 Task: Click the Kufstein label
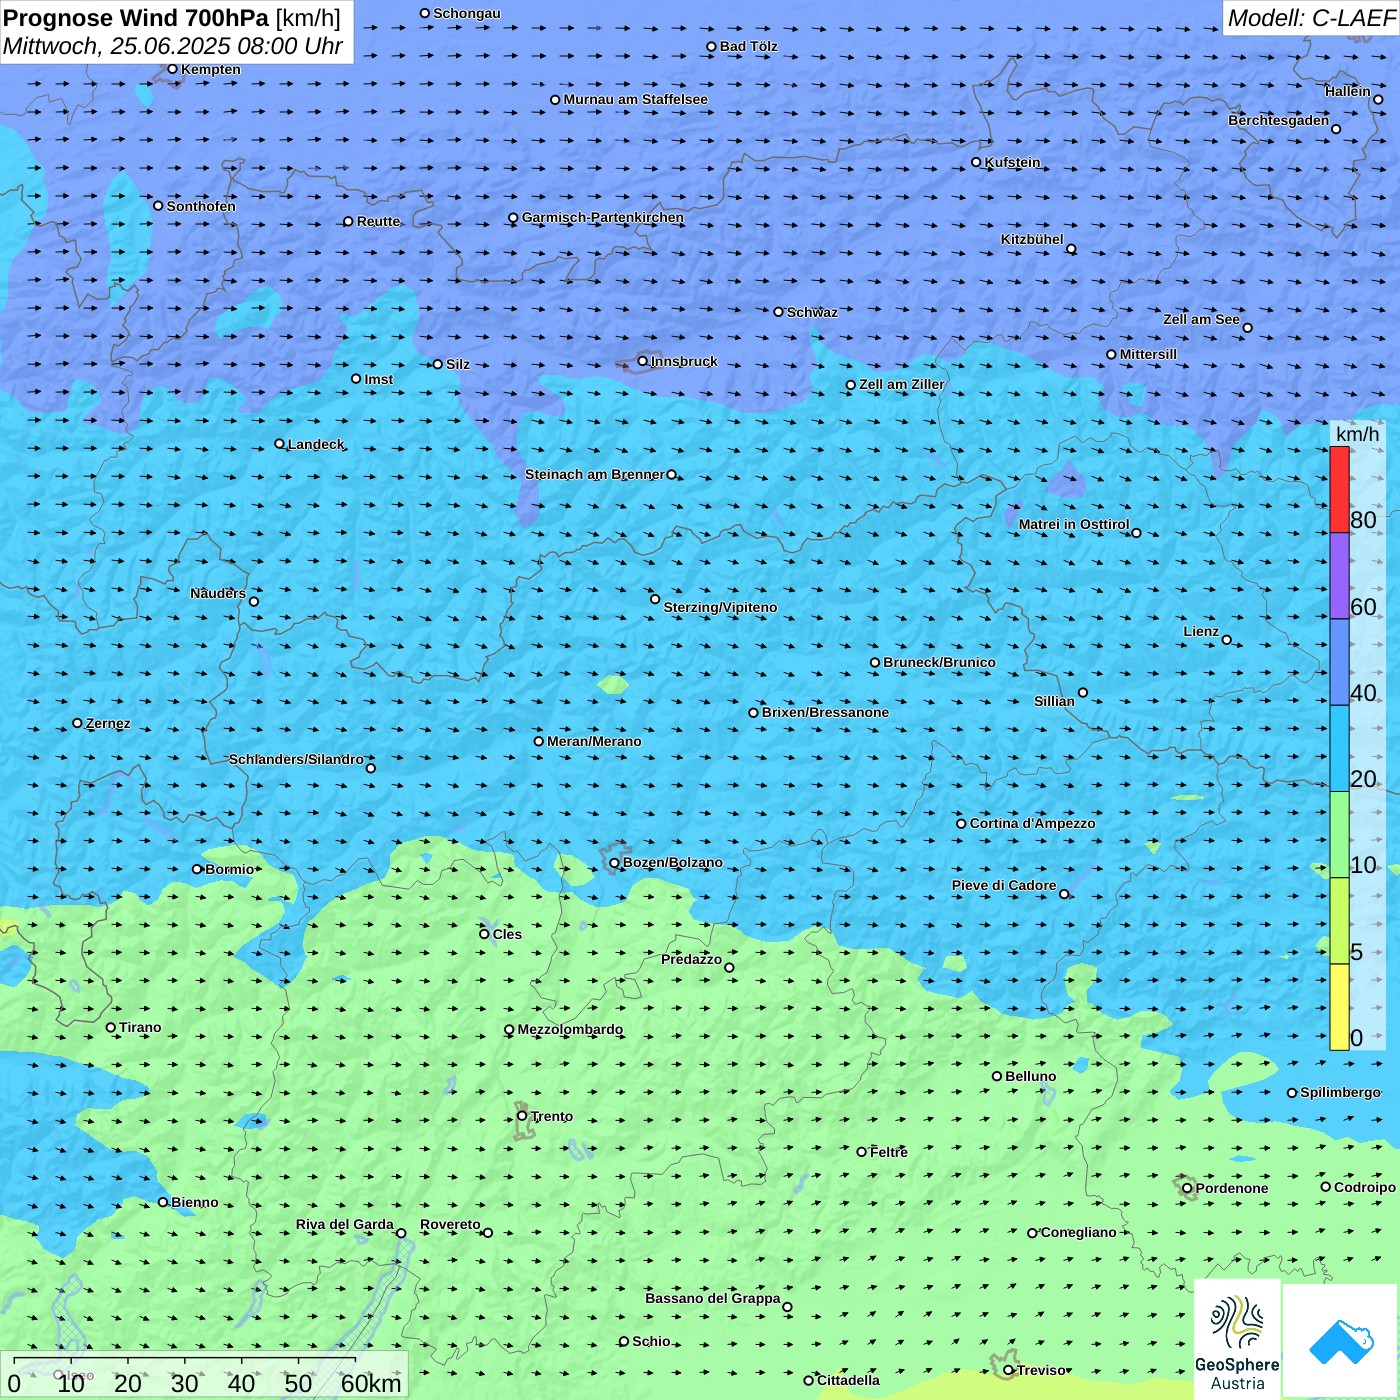pos(1012,162)
